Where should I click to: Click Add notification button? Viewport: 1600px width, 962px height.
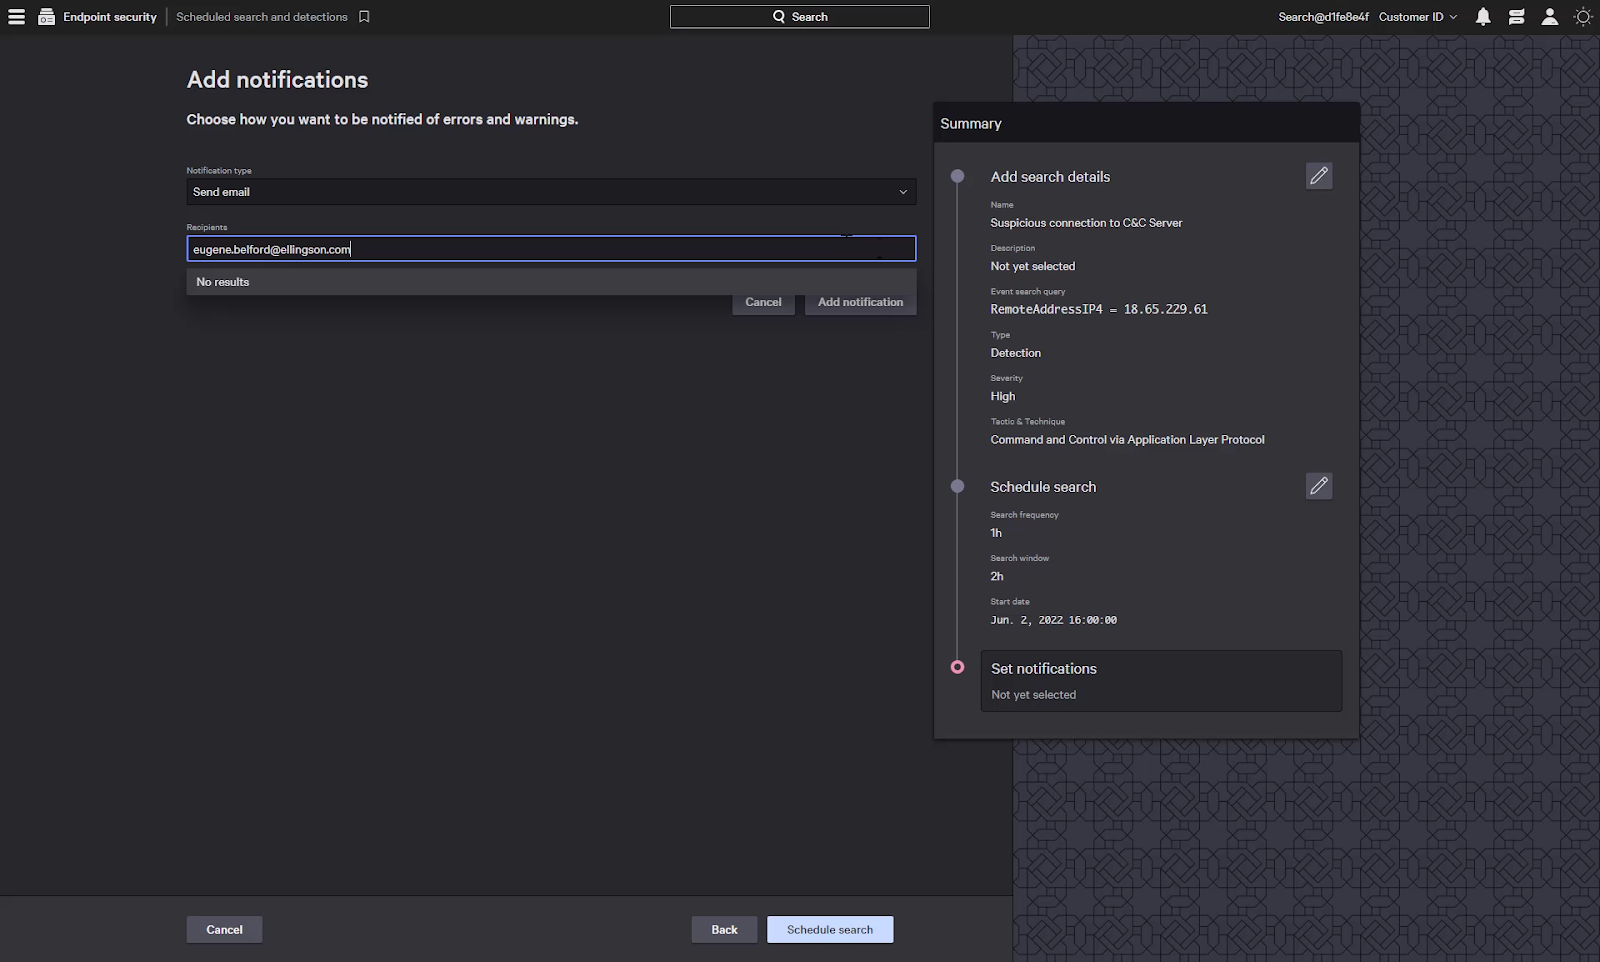(860, 302)
